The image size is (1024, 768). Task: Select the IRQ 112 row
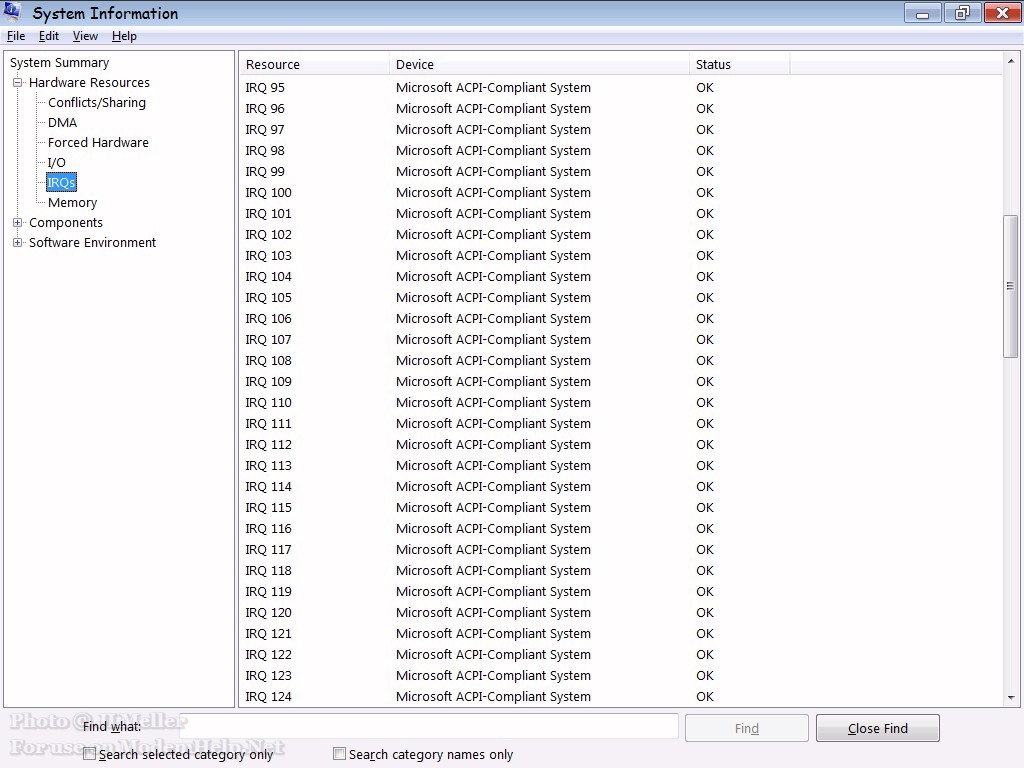pyautogui.click(x=620, y=444)
